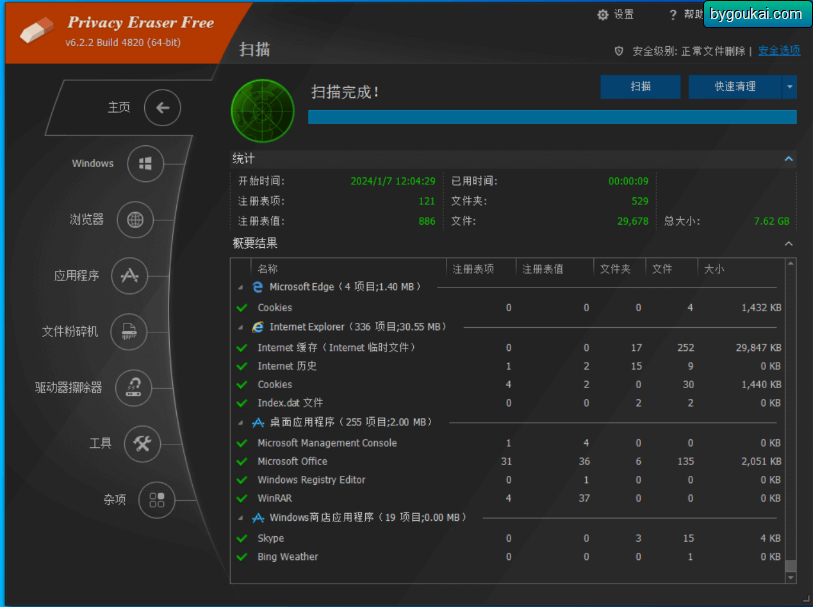Open the 浏览器 globe icon
This screenshot has height=607, width=813.
tap(135, 220)
